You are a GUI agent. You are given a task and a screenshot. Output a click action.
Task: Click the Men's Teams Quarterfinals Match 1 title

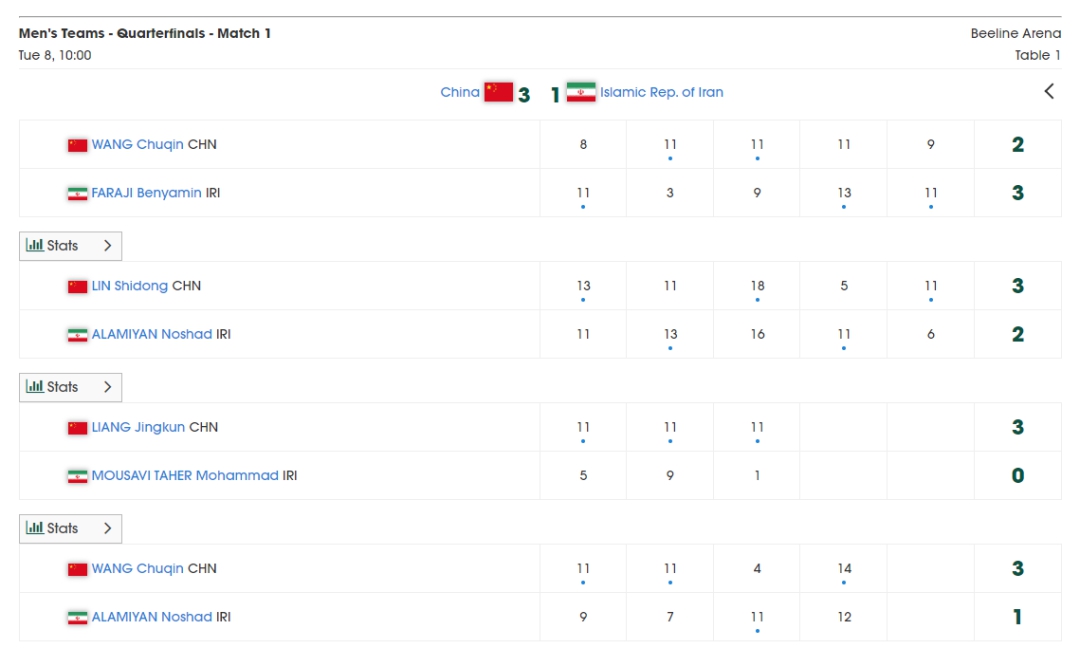[145, 33]
